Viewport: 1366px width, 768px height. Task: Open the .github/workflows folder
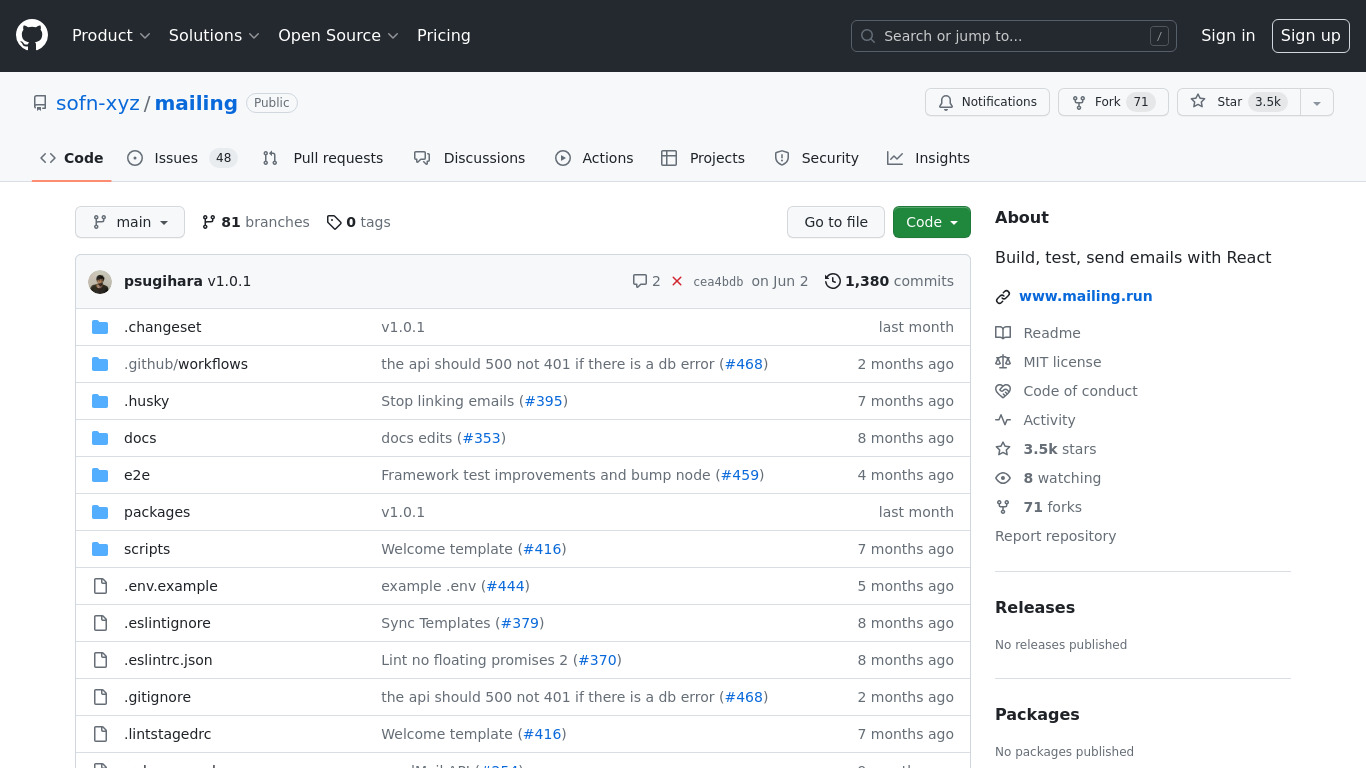(x=186, y=364)
